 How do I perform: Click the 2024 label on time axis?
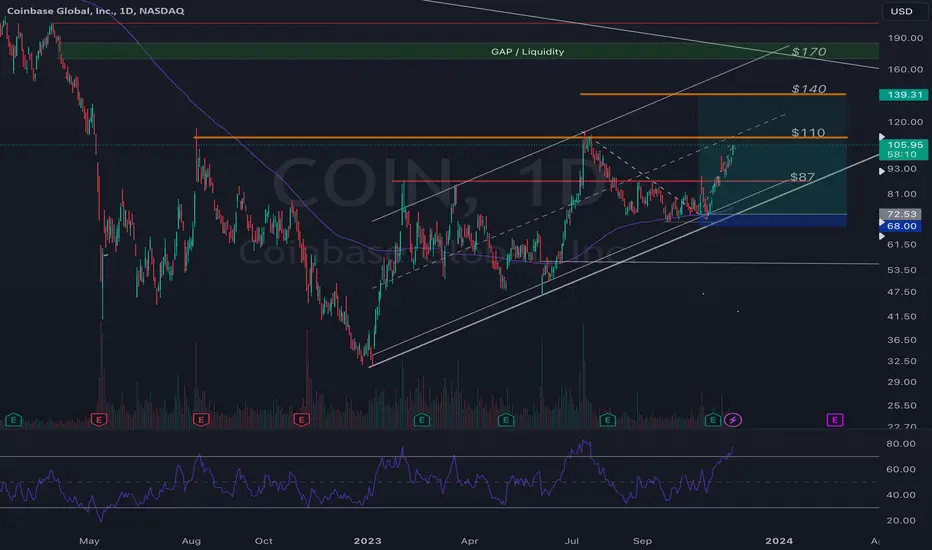point(779,541)
